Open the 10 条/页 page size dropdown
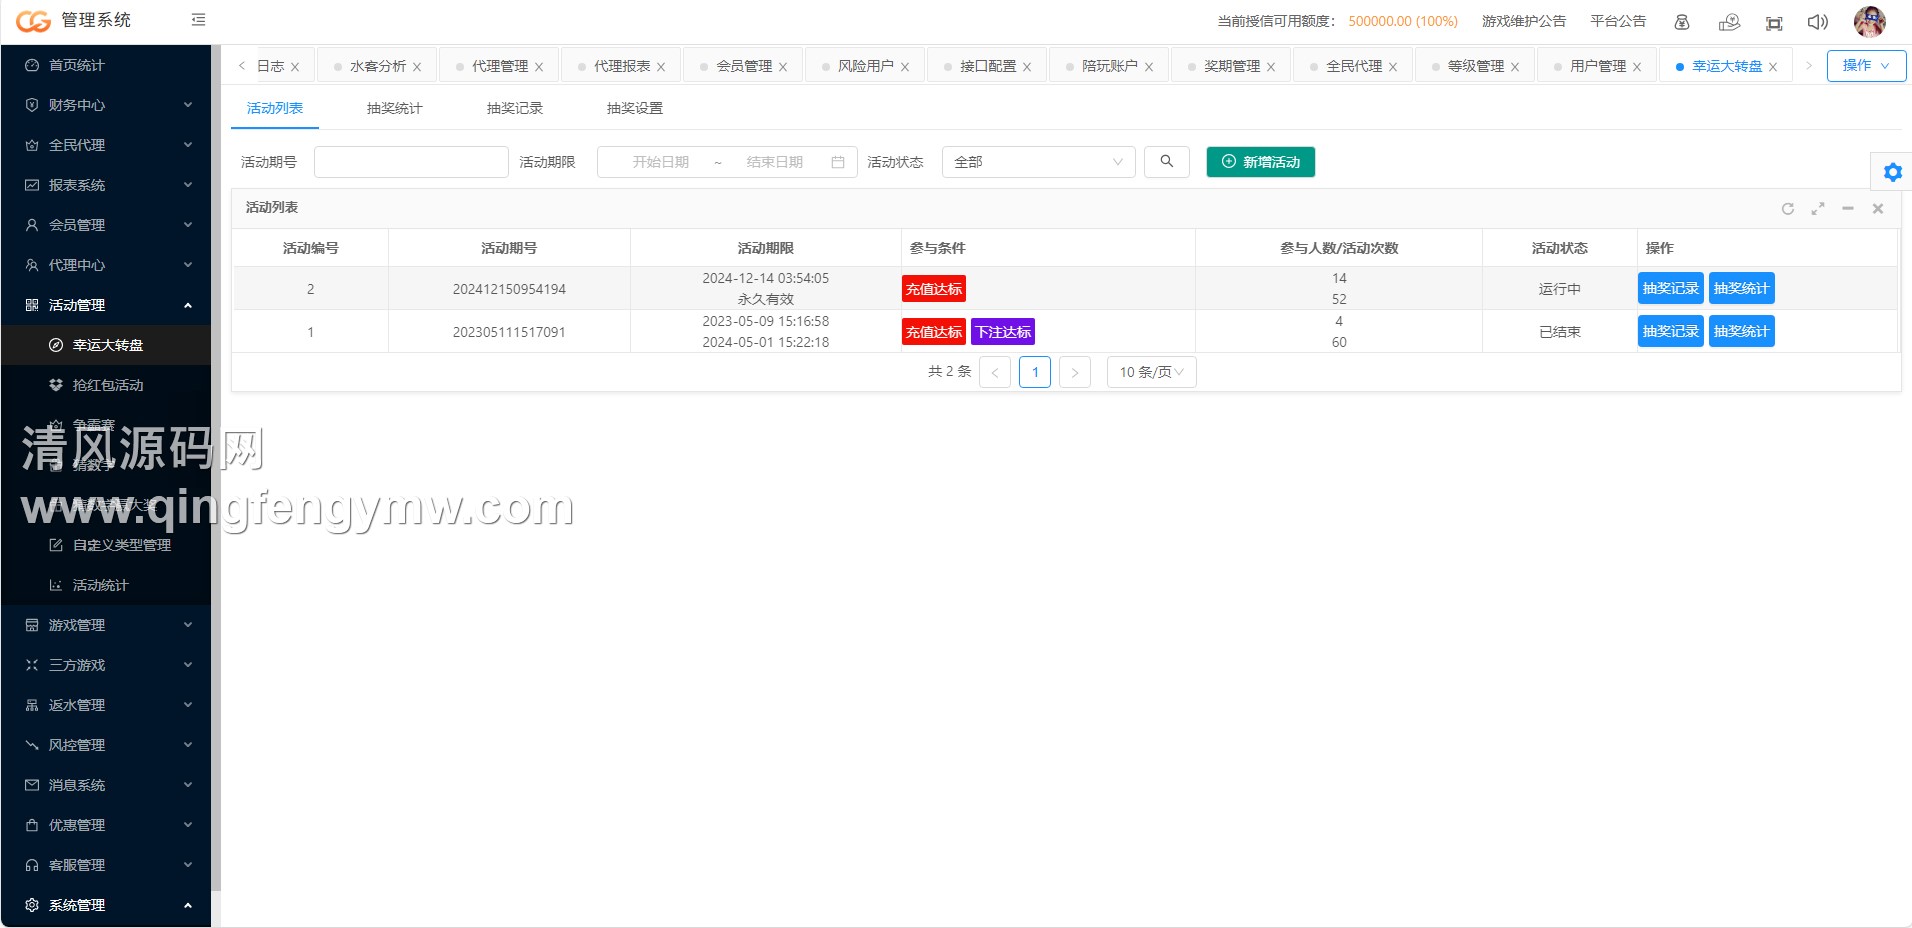Viewport: 1912px width, 928px height. pos(1151,372)
